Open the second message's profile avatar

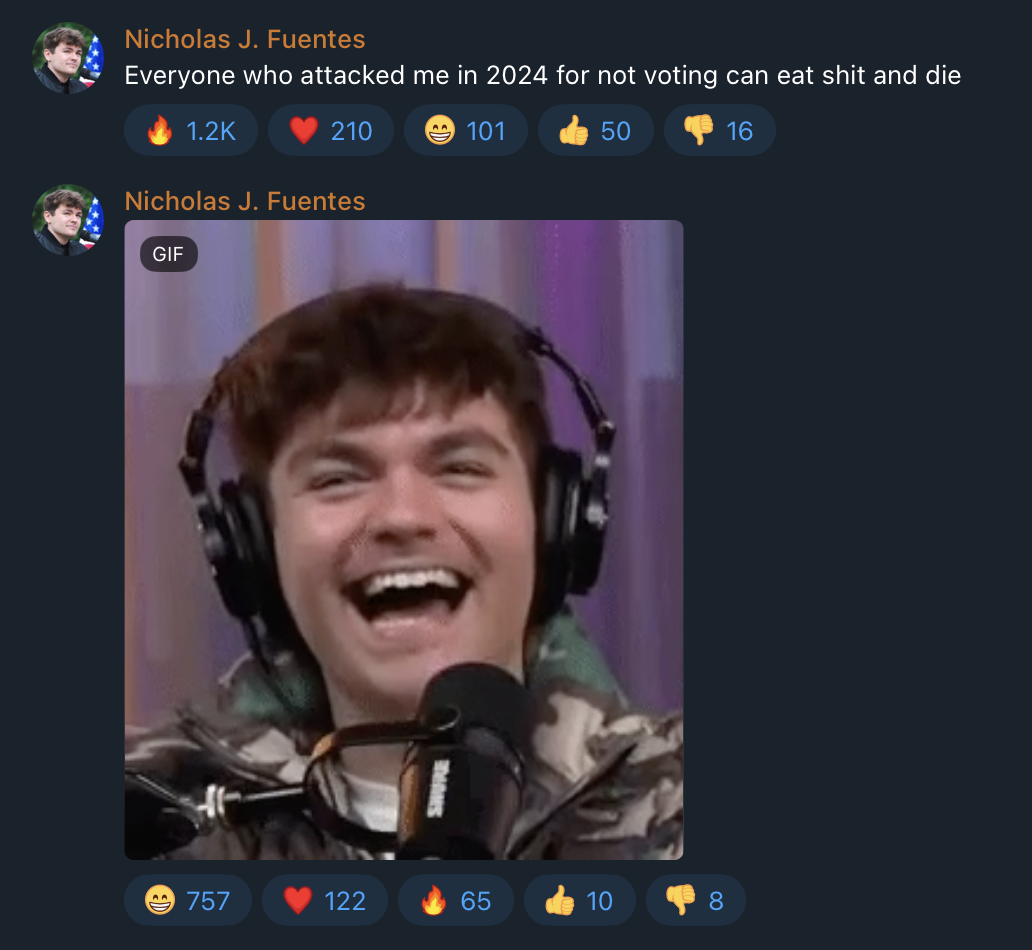click(x=68, y=220)
